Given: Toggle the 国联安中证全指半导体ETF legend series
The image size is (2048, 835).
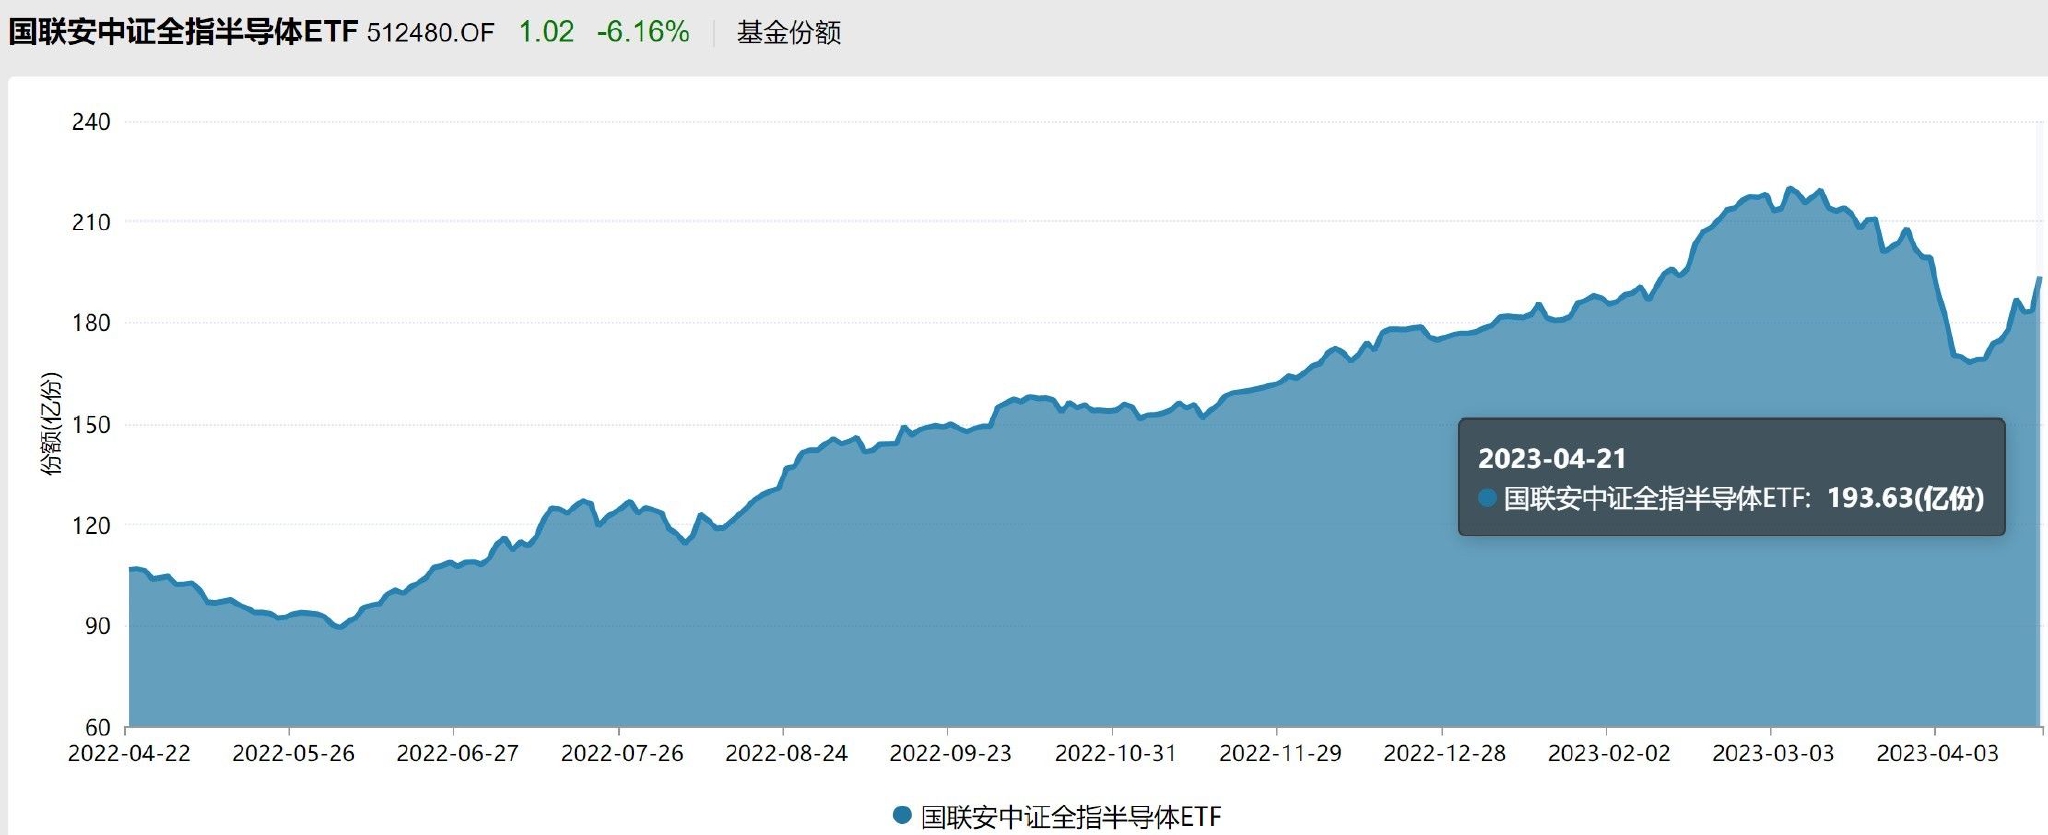Looking at the screenshot, I should coord(1057,817).
